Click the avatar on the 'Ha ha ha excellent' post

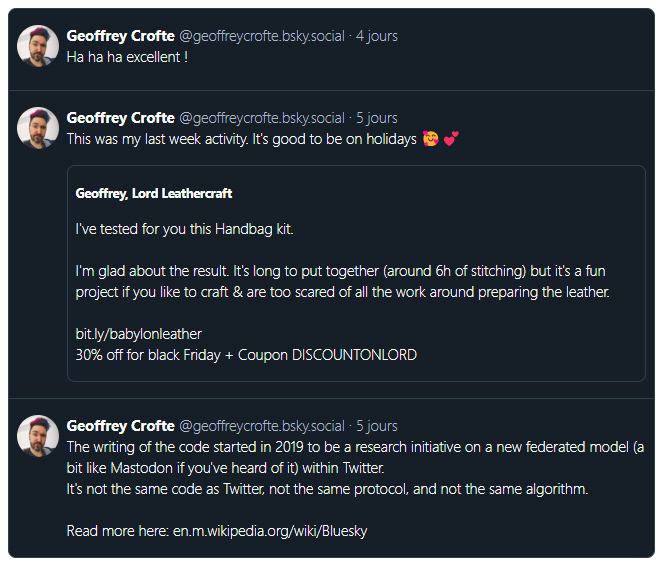click(38, 46)
